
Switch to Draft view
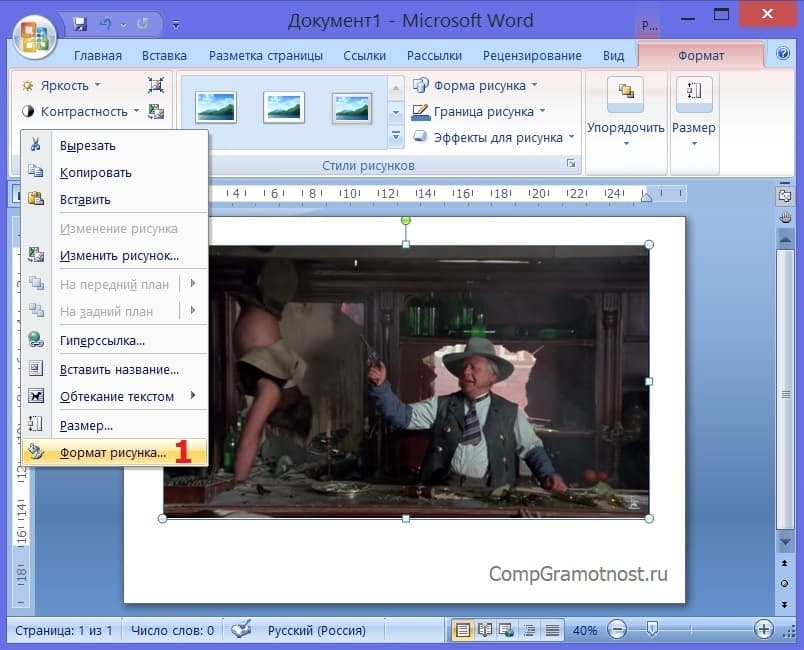click(x=552, y=629)
